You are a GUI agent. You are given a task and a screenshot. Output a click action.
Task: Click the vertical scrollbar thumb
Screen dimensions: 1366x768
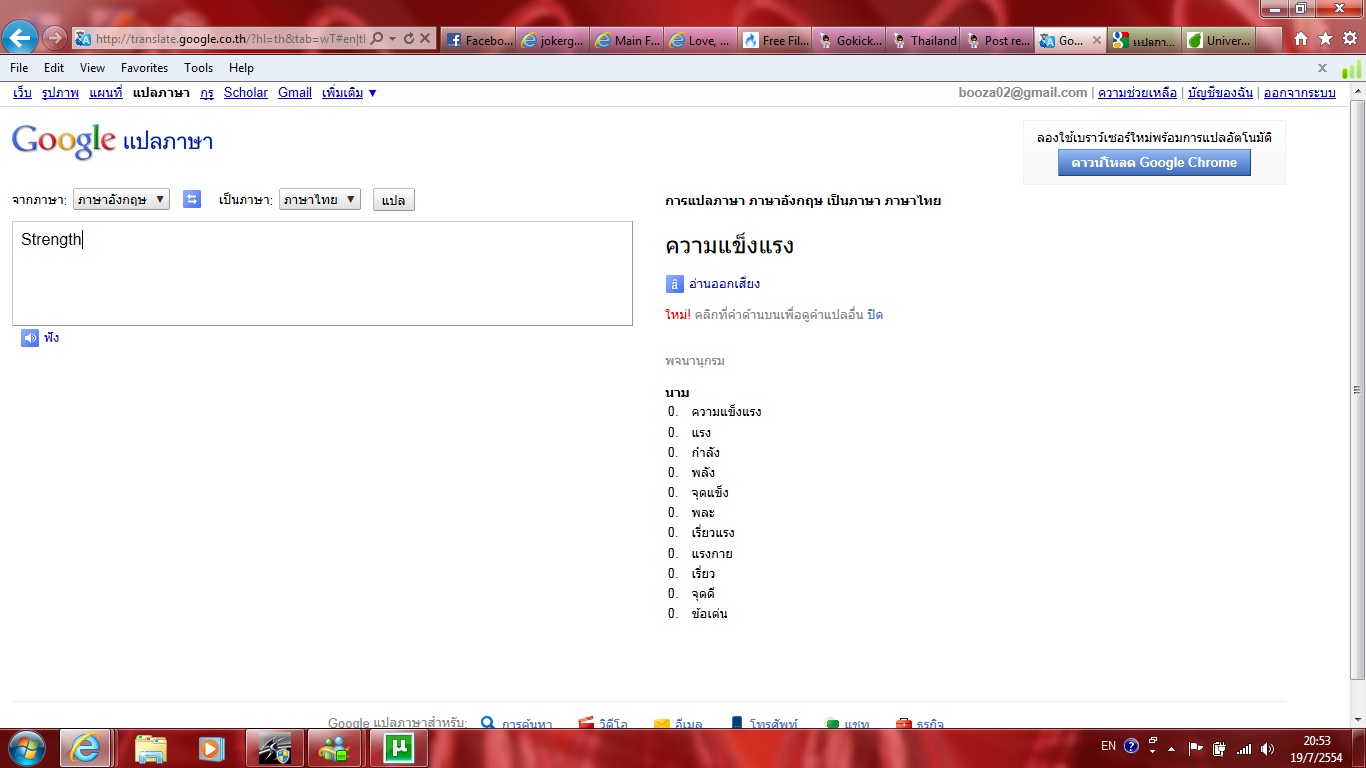click(x=1357, y=390)
